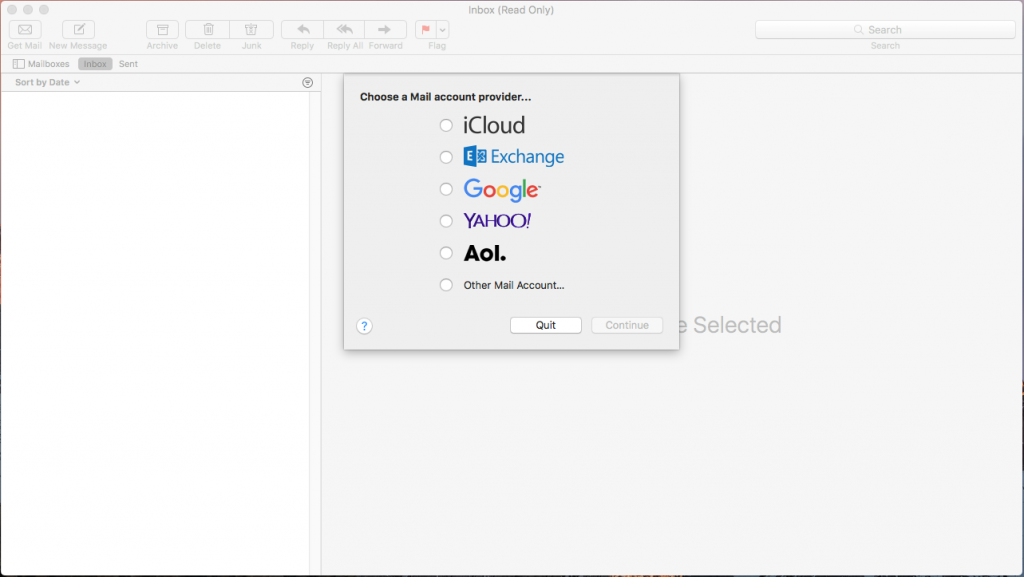
Task: Select the Yahoo radio button
Action: pos(446,221)
